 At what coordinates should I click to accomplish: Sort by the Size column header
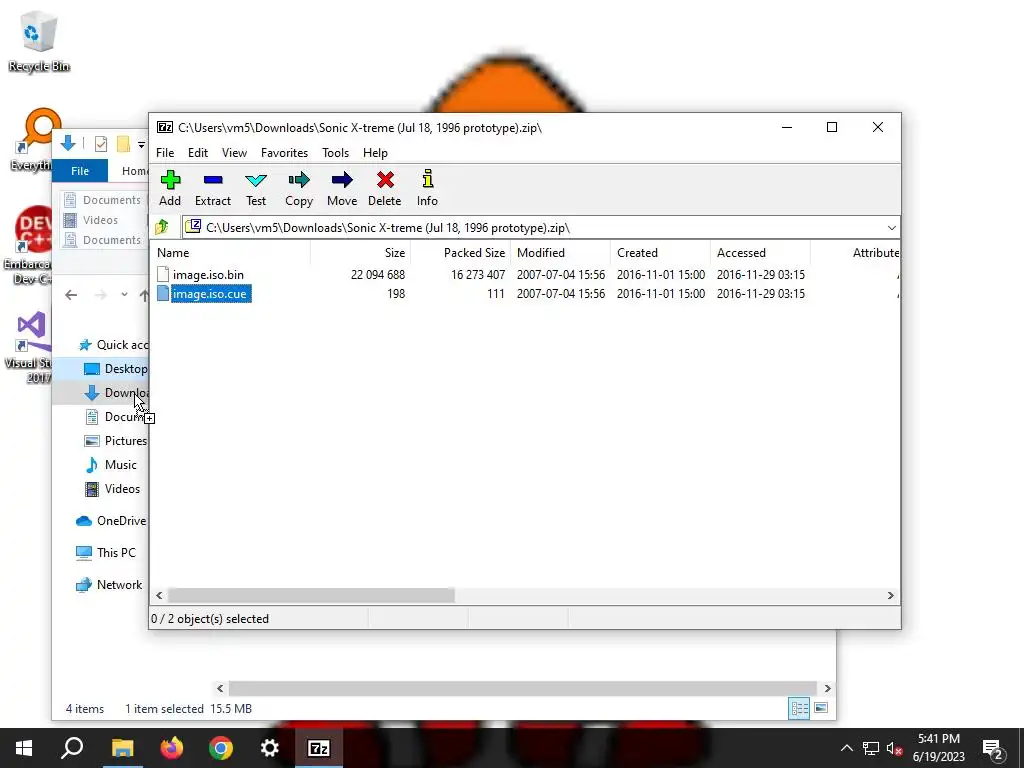(x=360, y=253)
